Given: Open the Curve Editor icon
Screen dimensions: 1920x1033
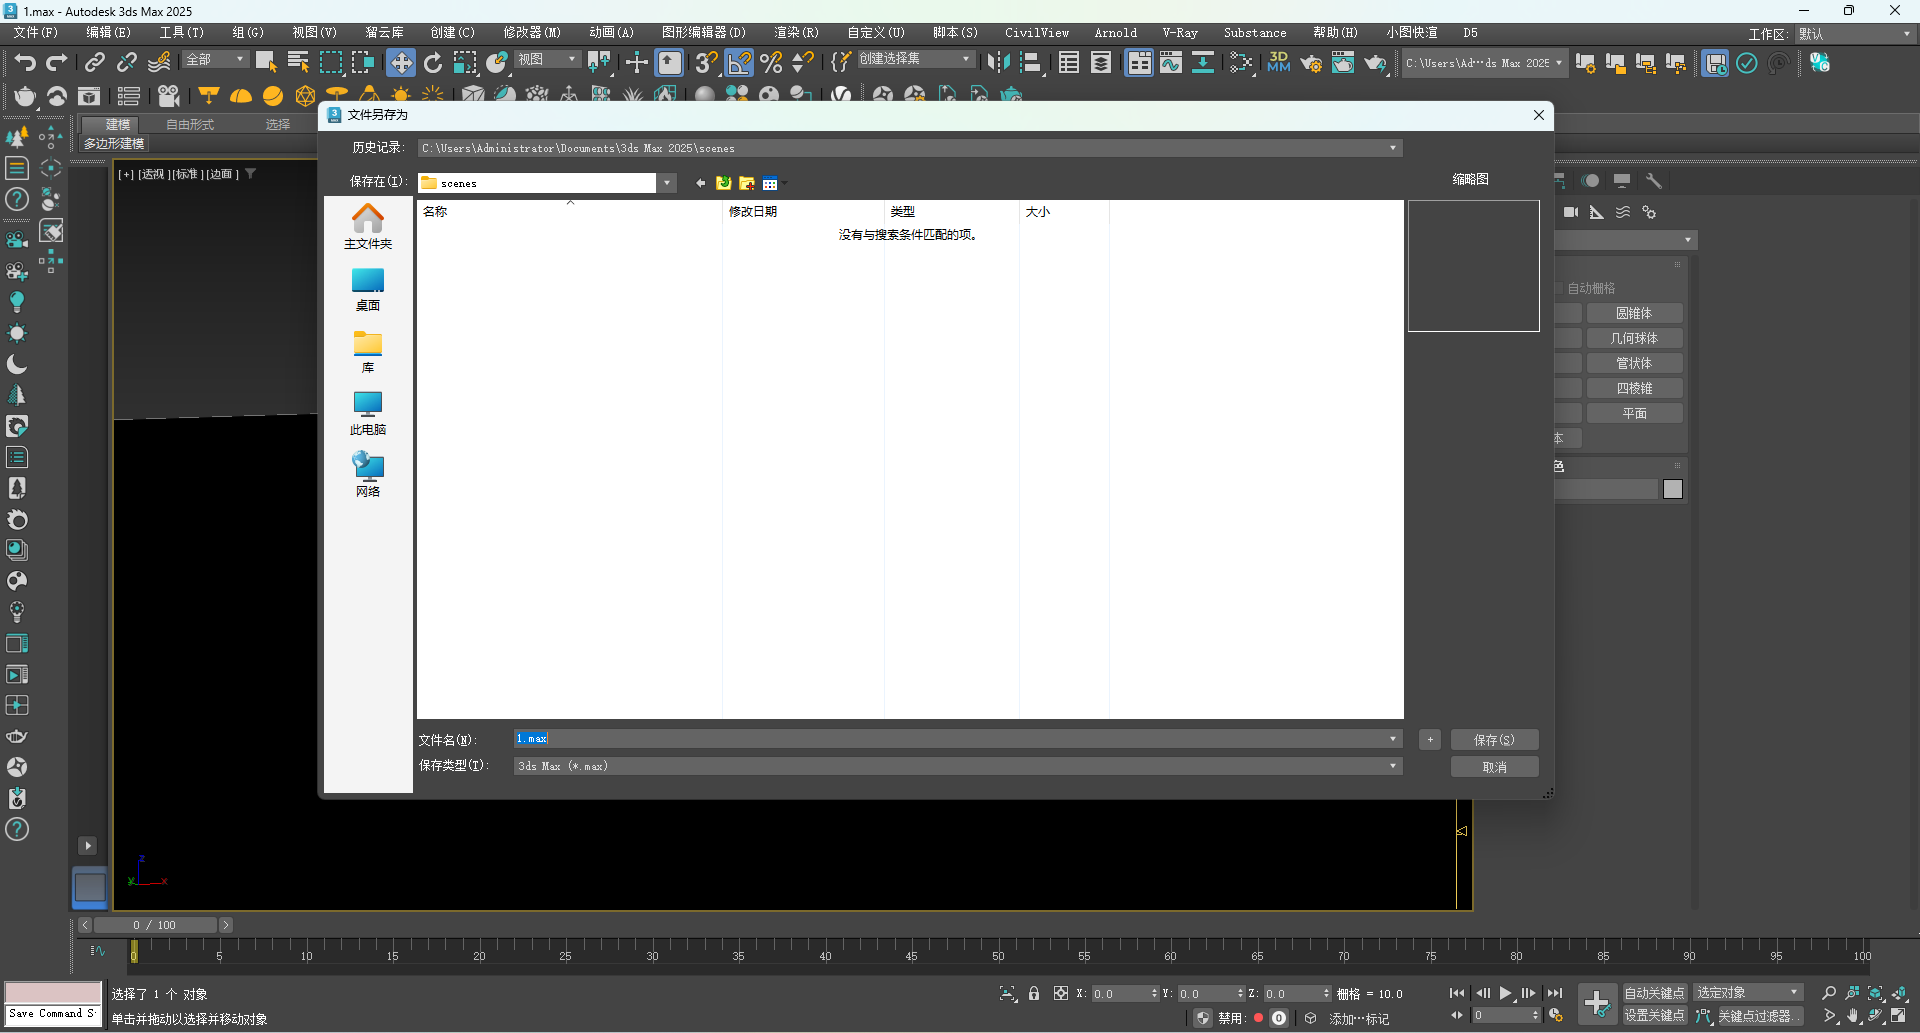Looking at the screenshot, I should pos(1171,63).
